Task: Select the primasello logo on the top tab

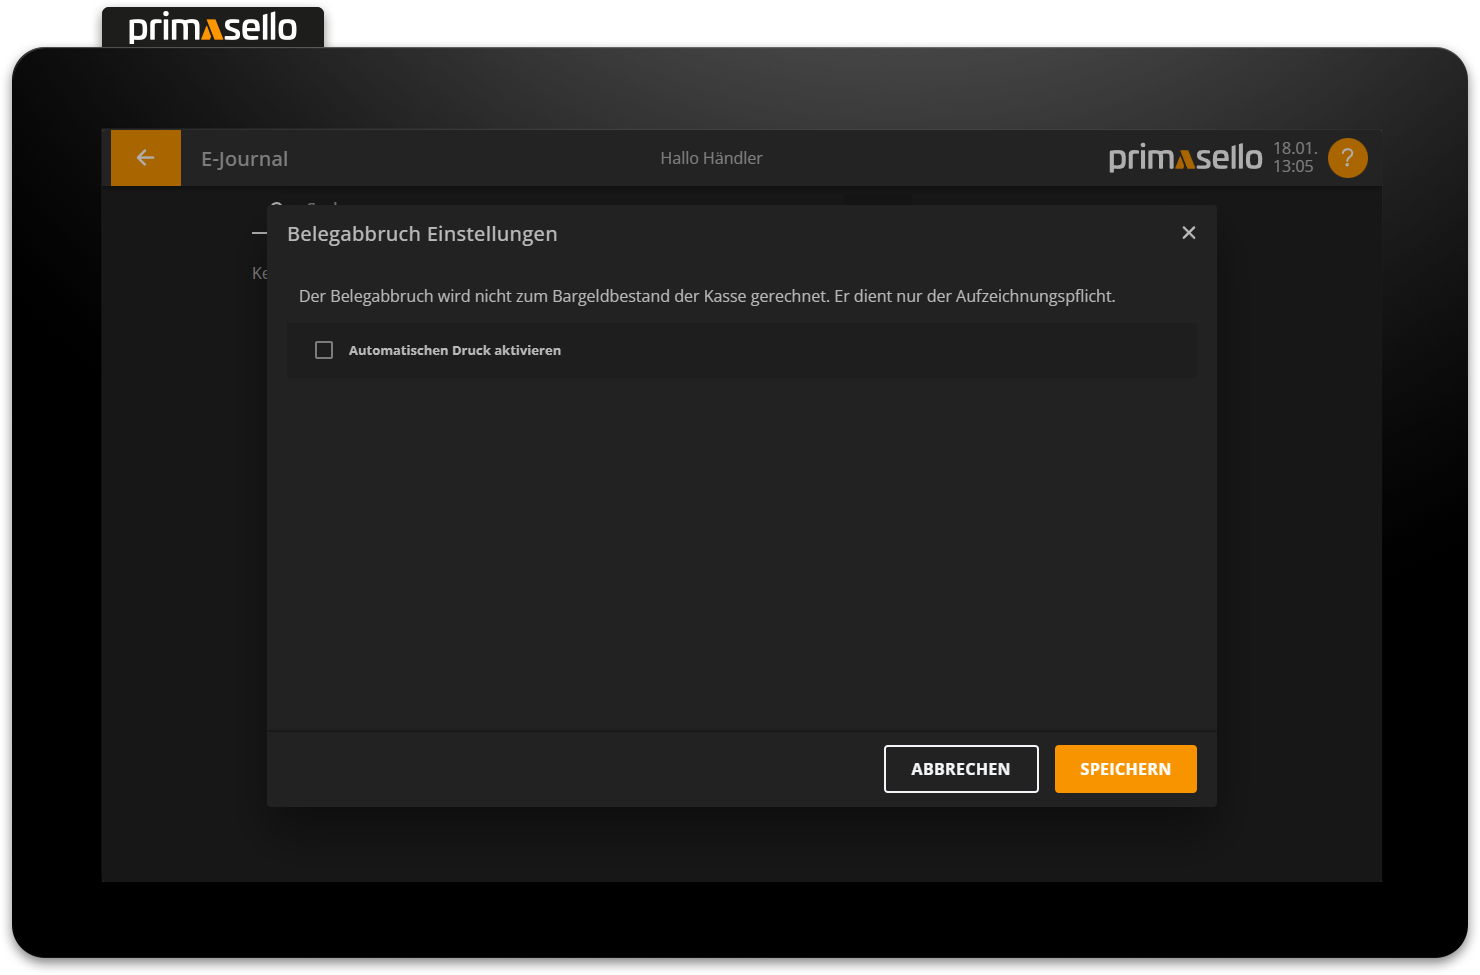Action: point(212,27)
